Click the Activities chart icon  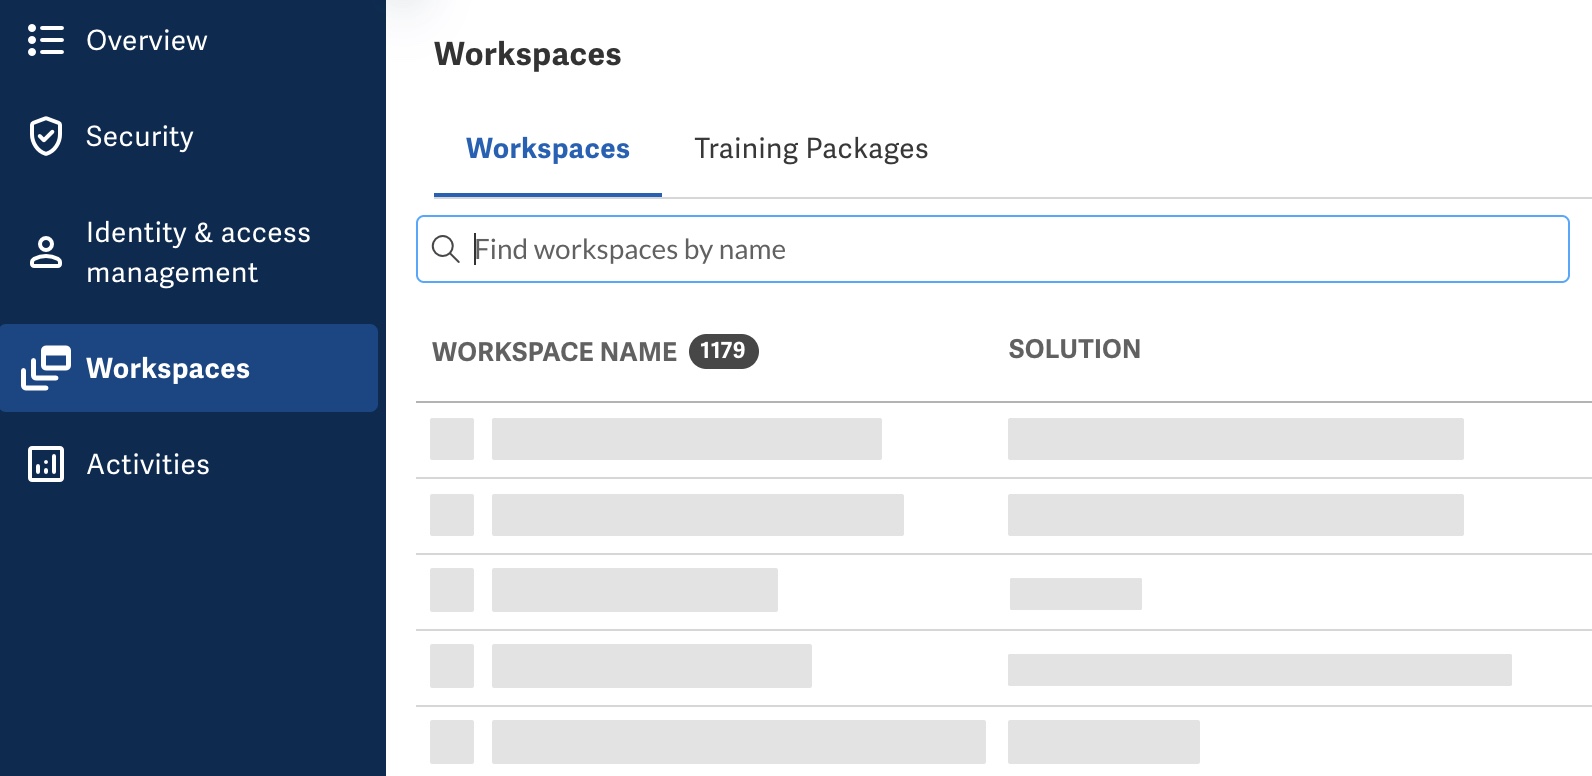(46, 464)
